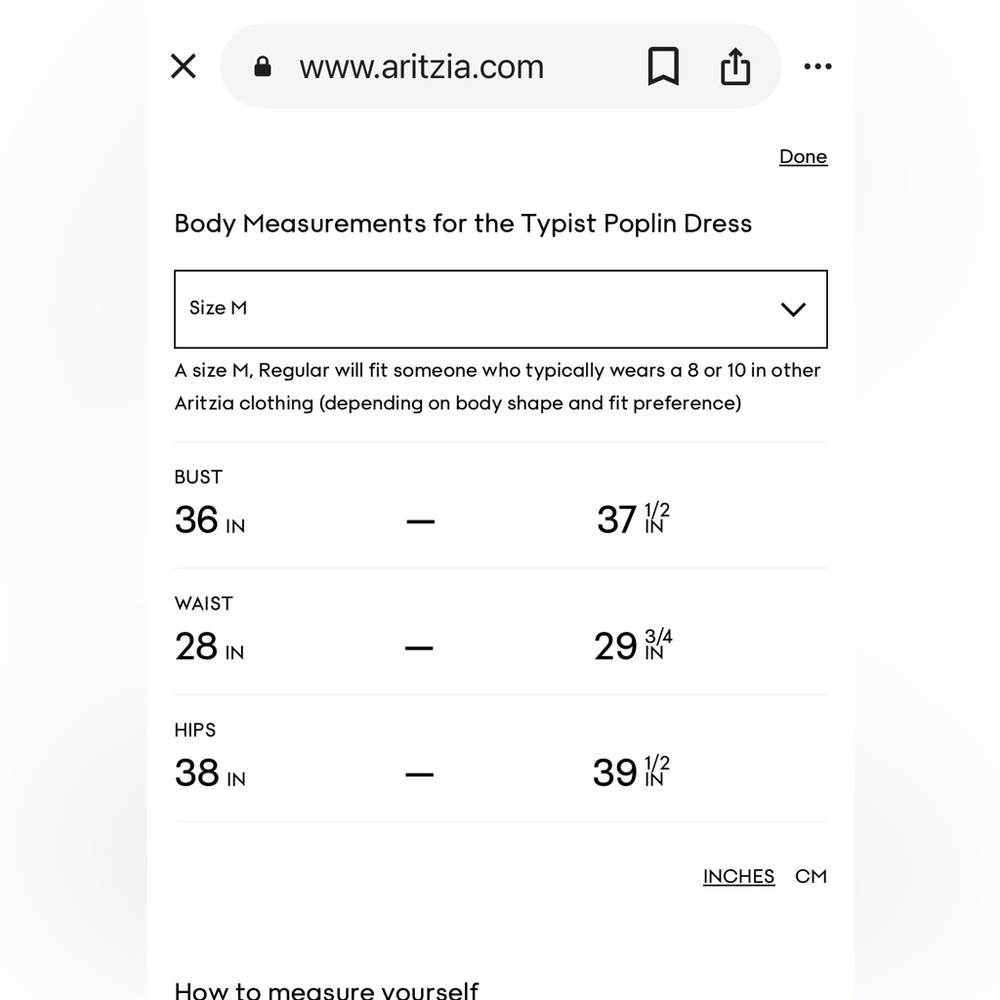Tap the size M Regular fit description text
The height and width of the screenshot is (1000, 1000).
[497, 386]
